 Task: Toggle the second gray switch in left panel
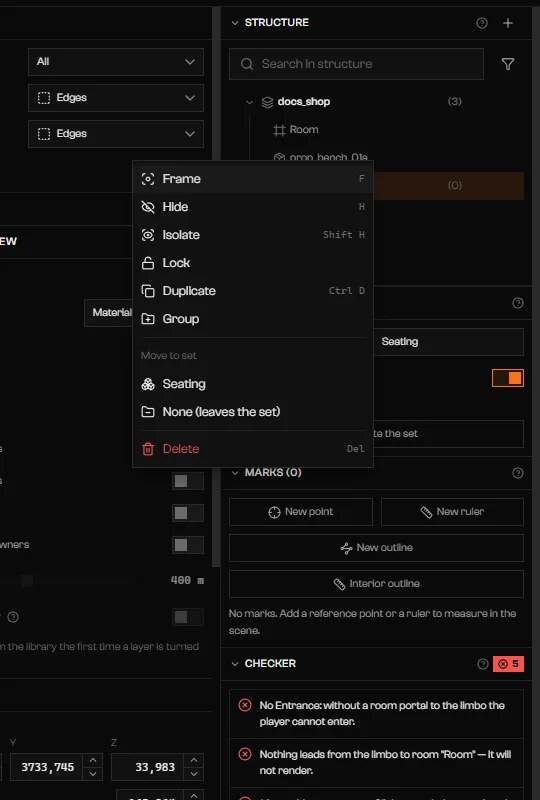[188, 513]
